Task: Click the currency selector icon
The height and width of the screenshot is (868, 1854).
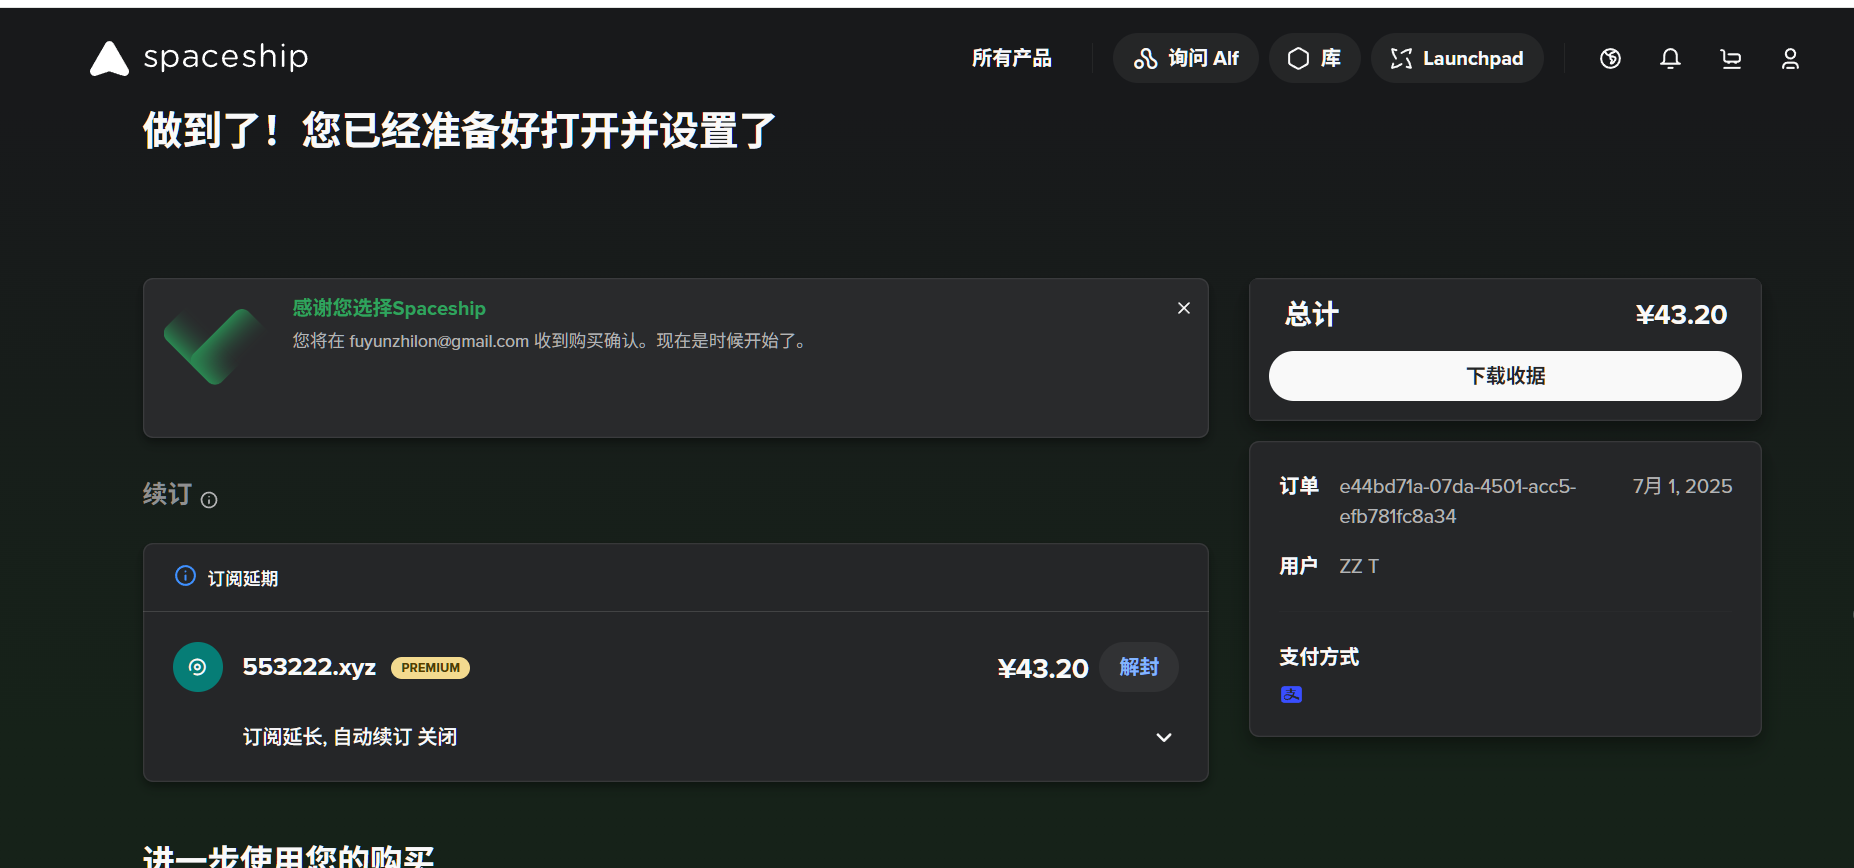Action: pyautogui.click(x=1610, y=59)
